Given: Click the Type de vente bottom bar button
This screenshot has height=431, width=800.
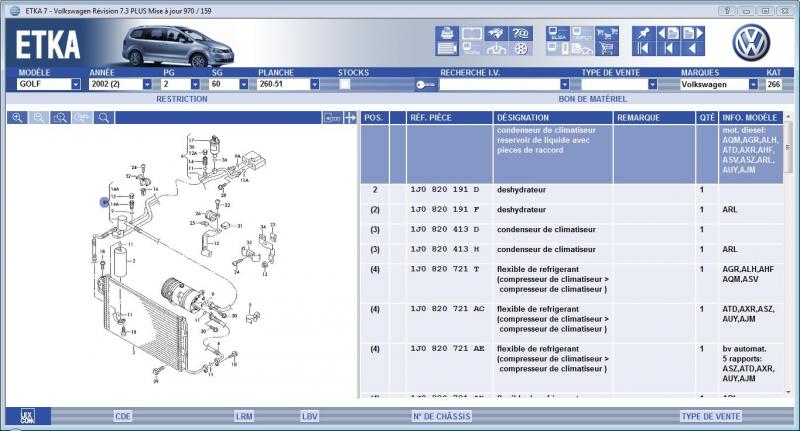Looking at the screenshot, I should click(711, 416).
